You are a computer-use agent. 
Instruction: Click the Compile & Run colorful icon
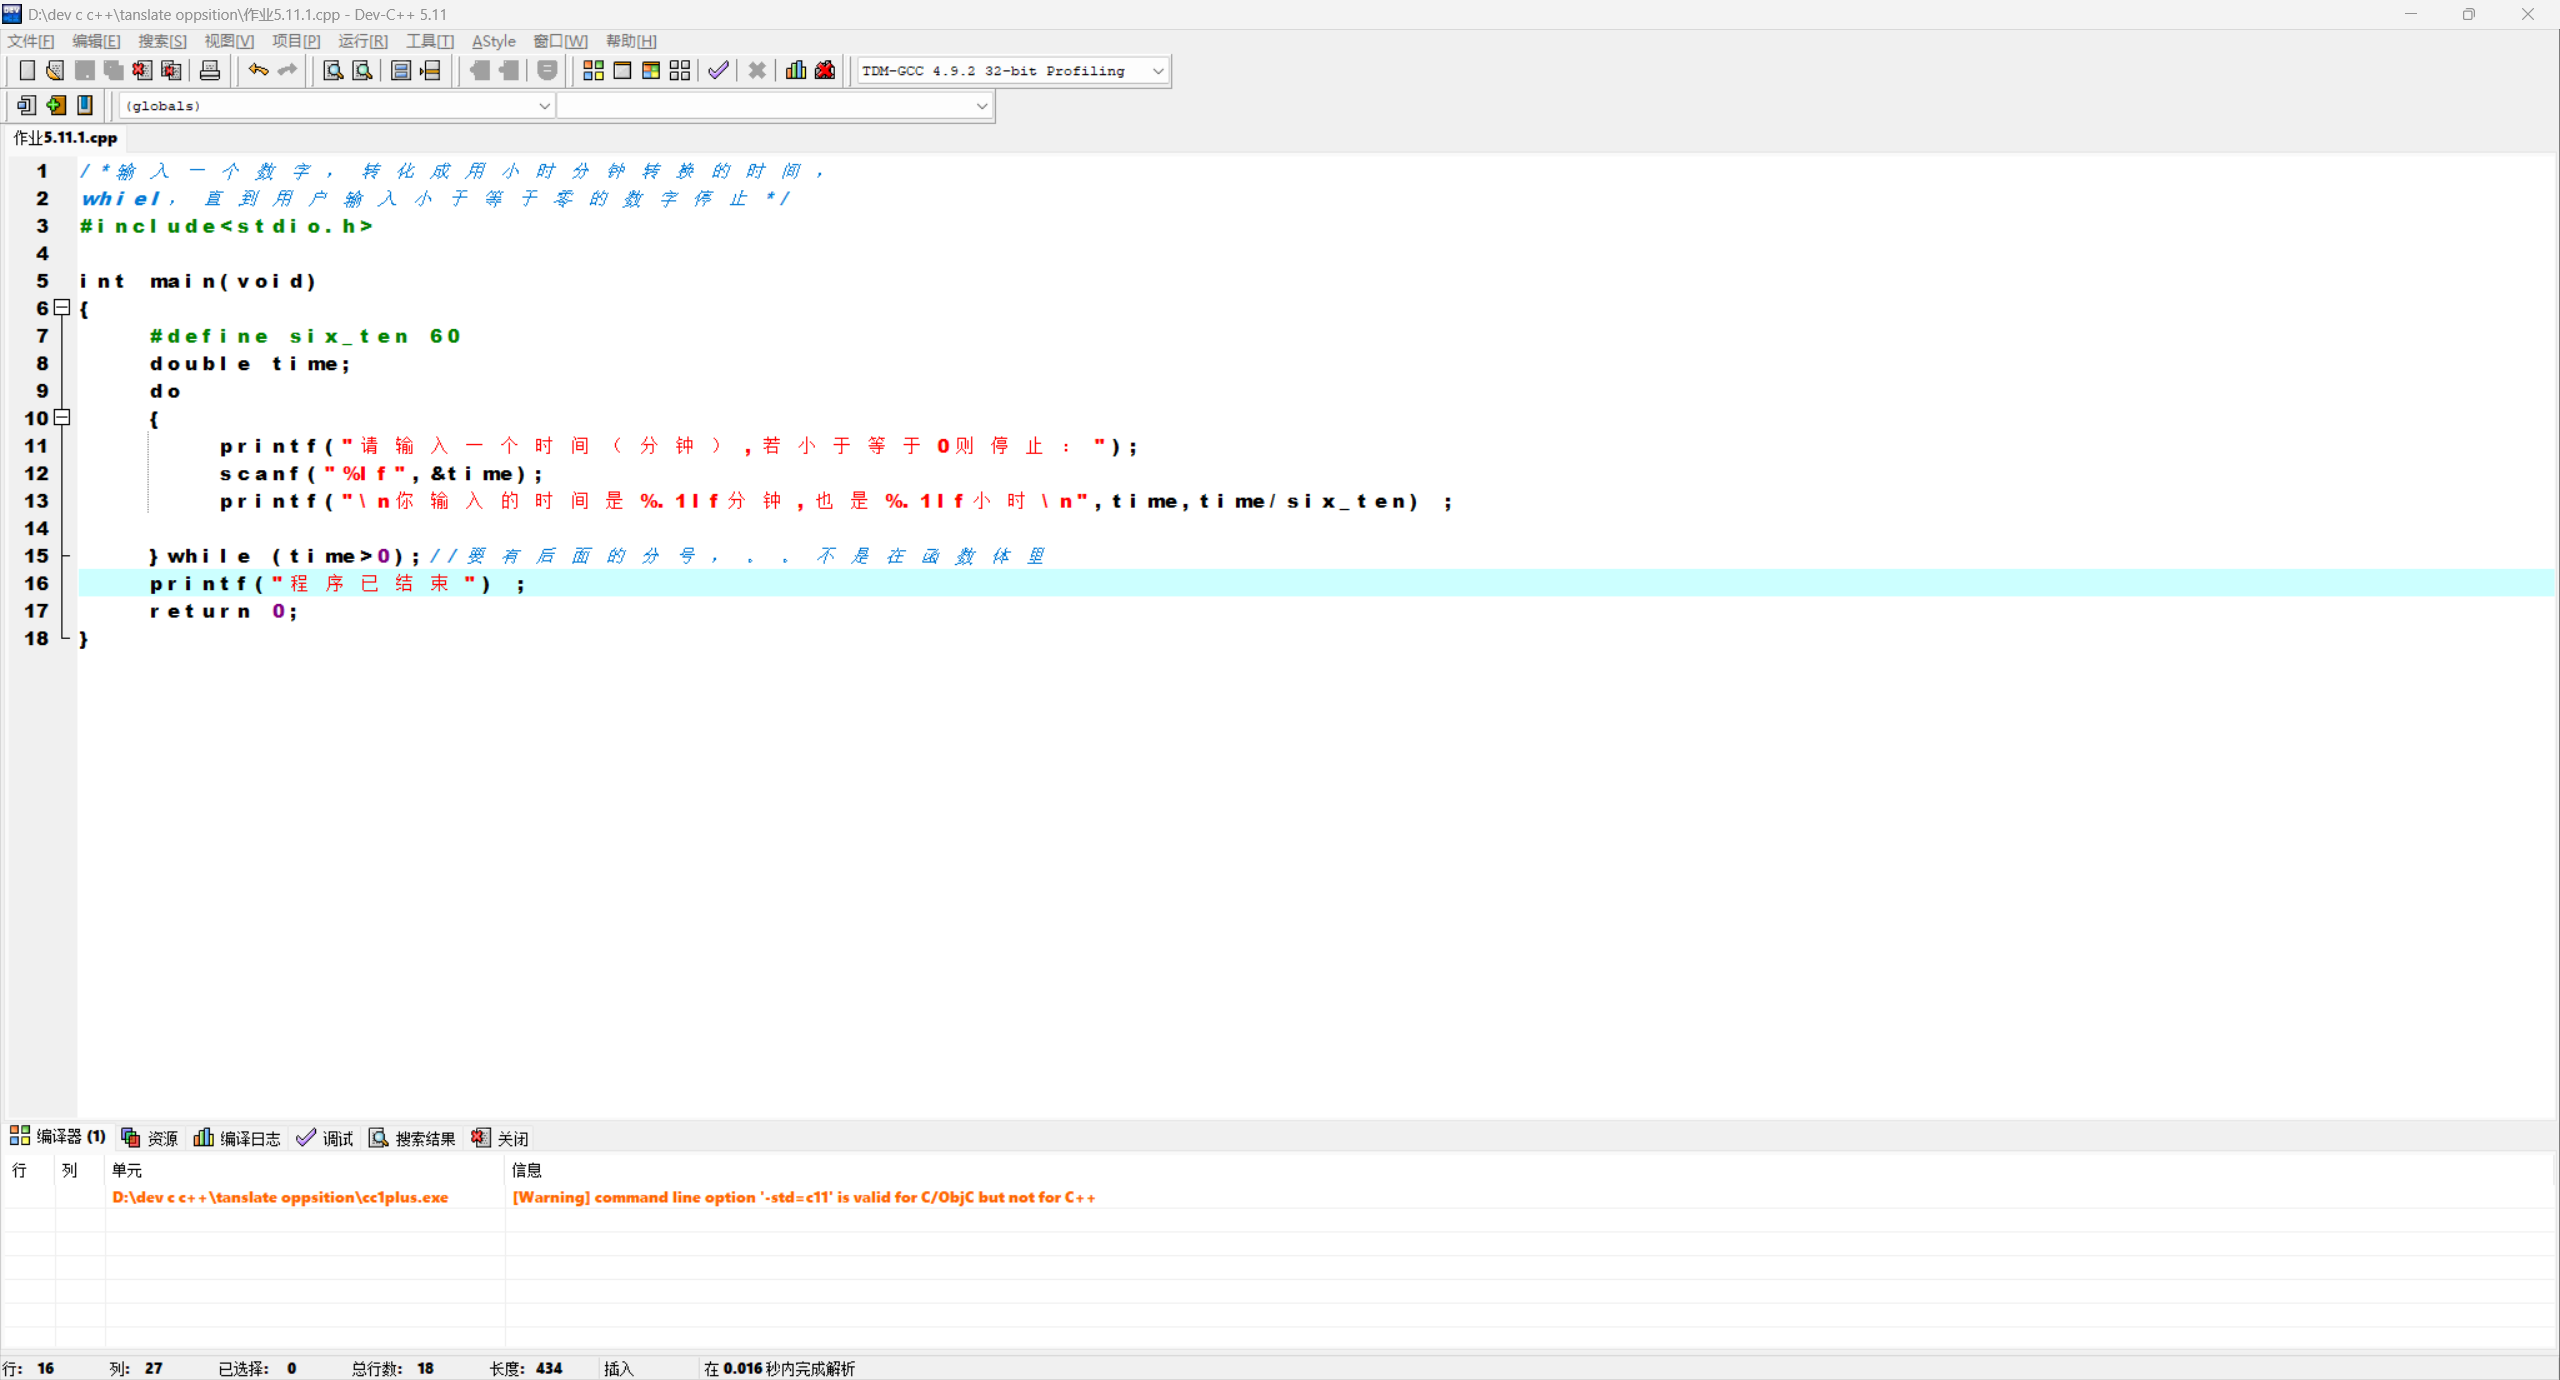point(651,70)
